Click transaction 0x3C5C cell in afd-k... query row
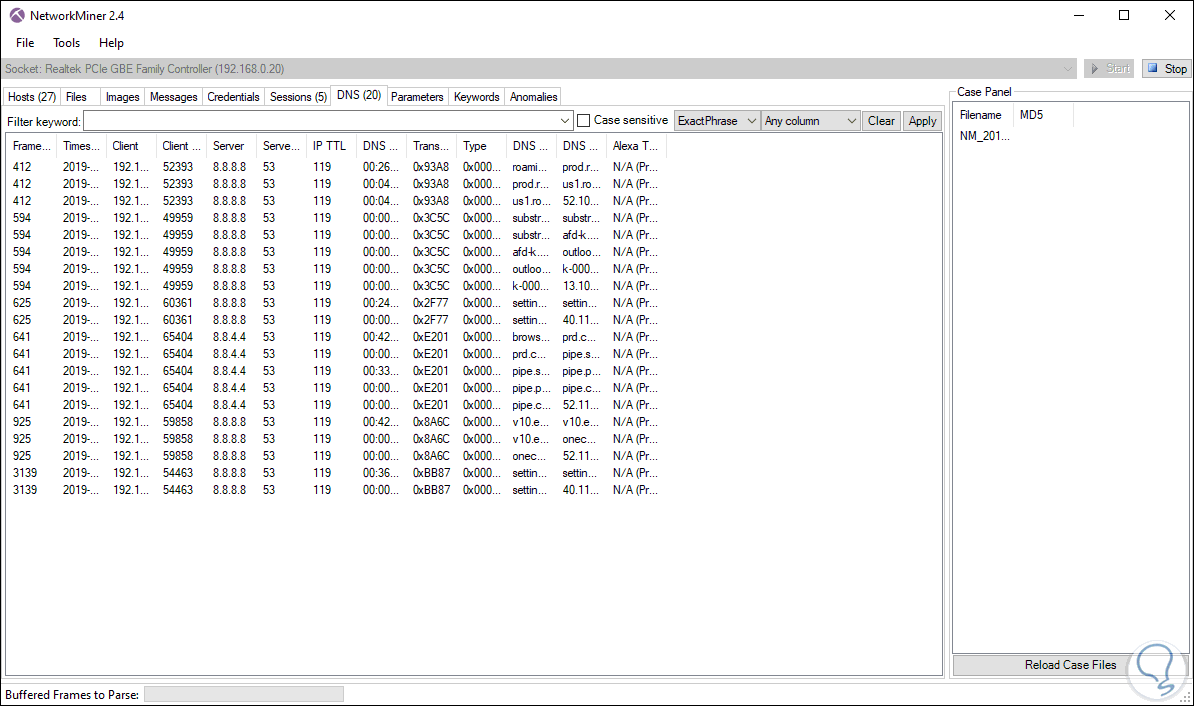The image size is (1194, 706). (431, 252)
